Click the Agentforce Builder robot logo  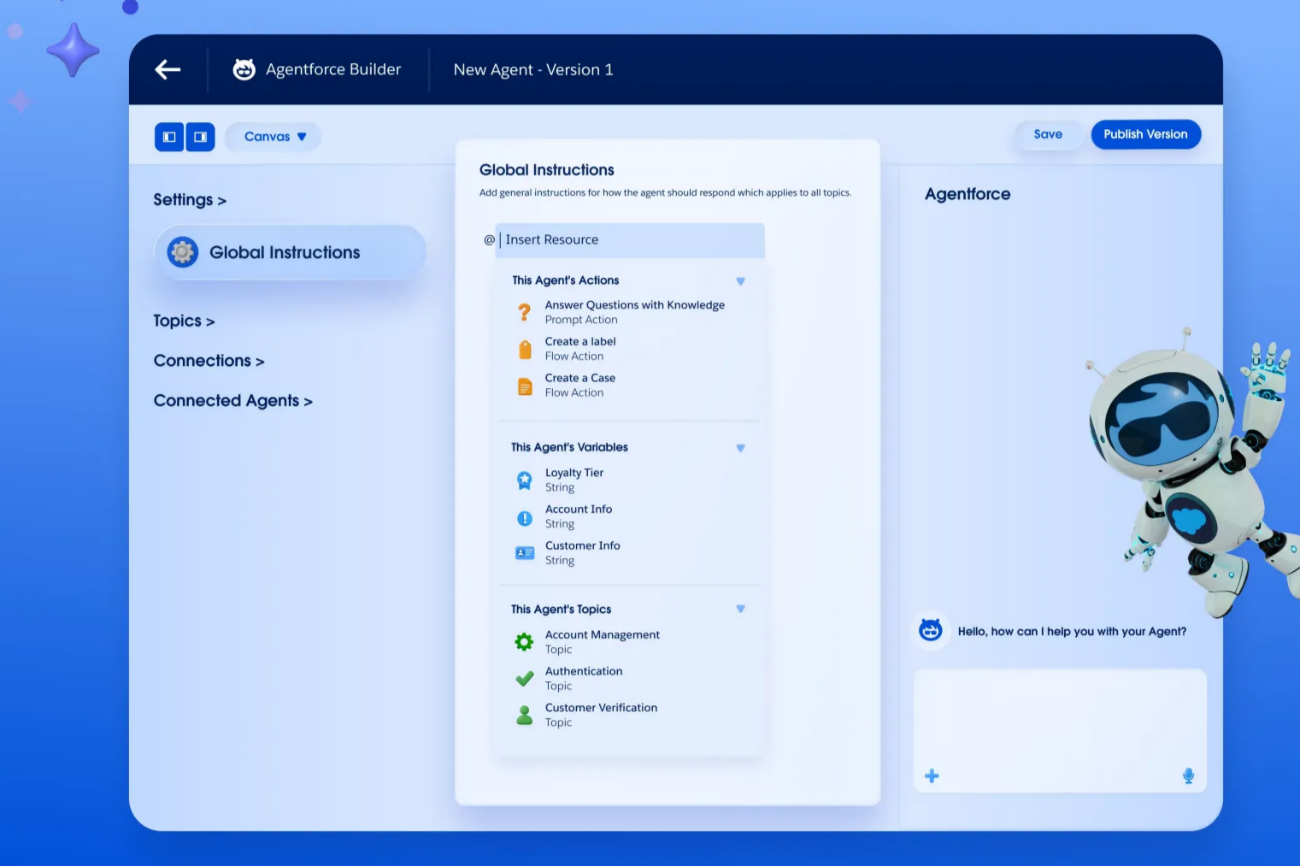click(244, 69)
